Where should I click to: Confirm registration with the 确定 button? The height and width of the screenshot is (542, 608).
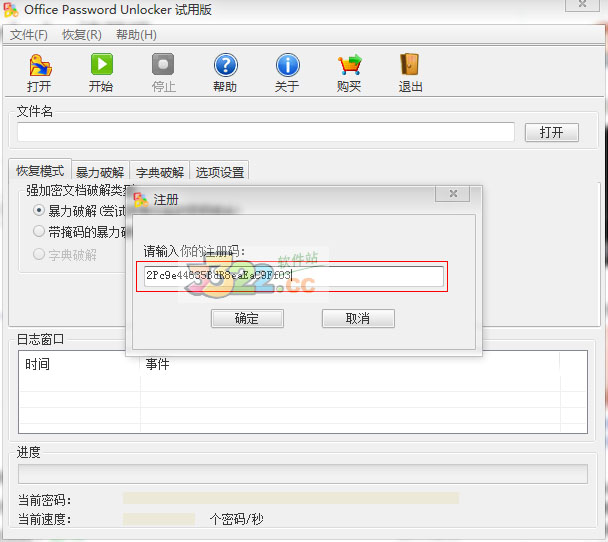point(247,318)
